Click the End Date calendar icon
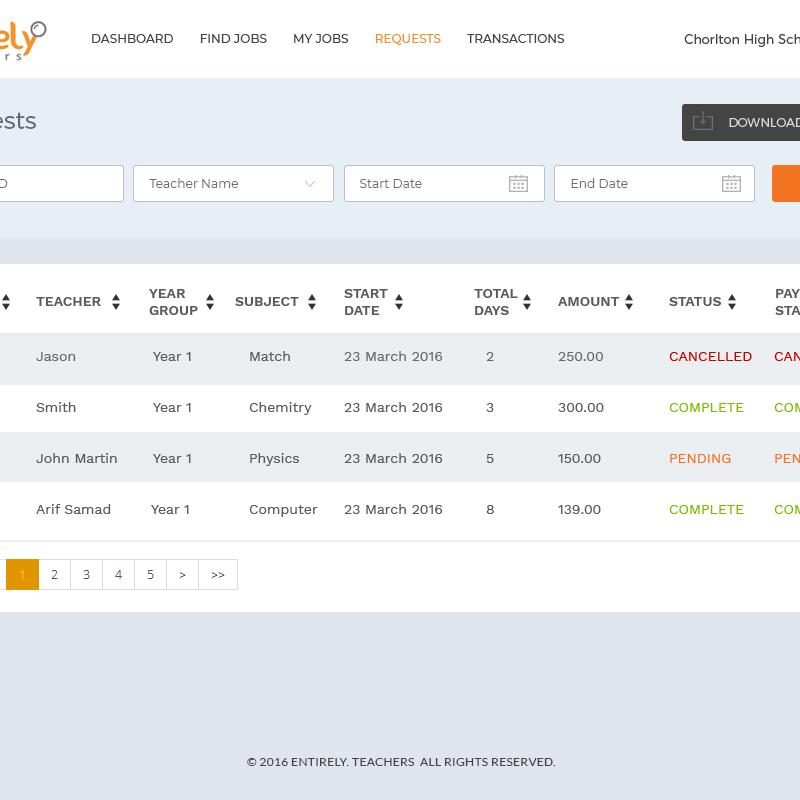The height and width of the screenshot is (800, 800). point(731,184)
